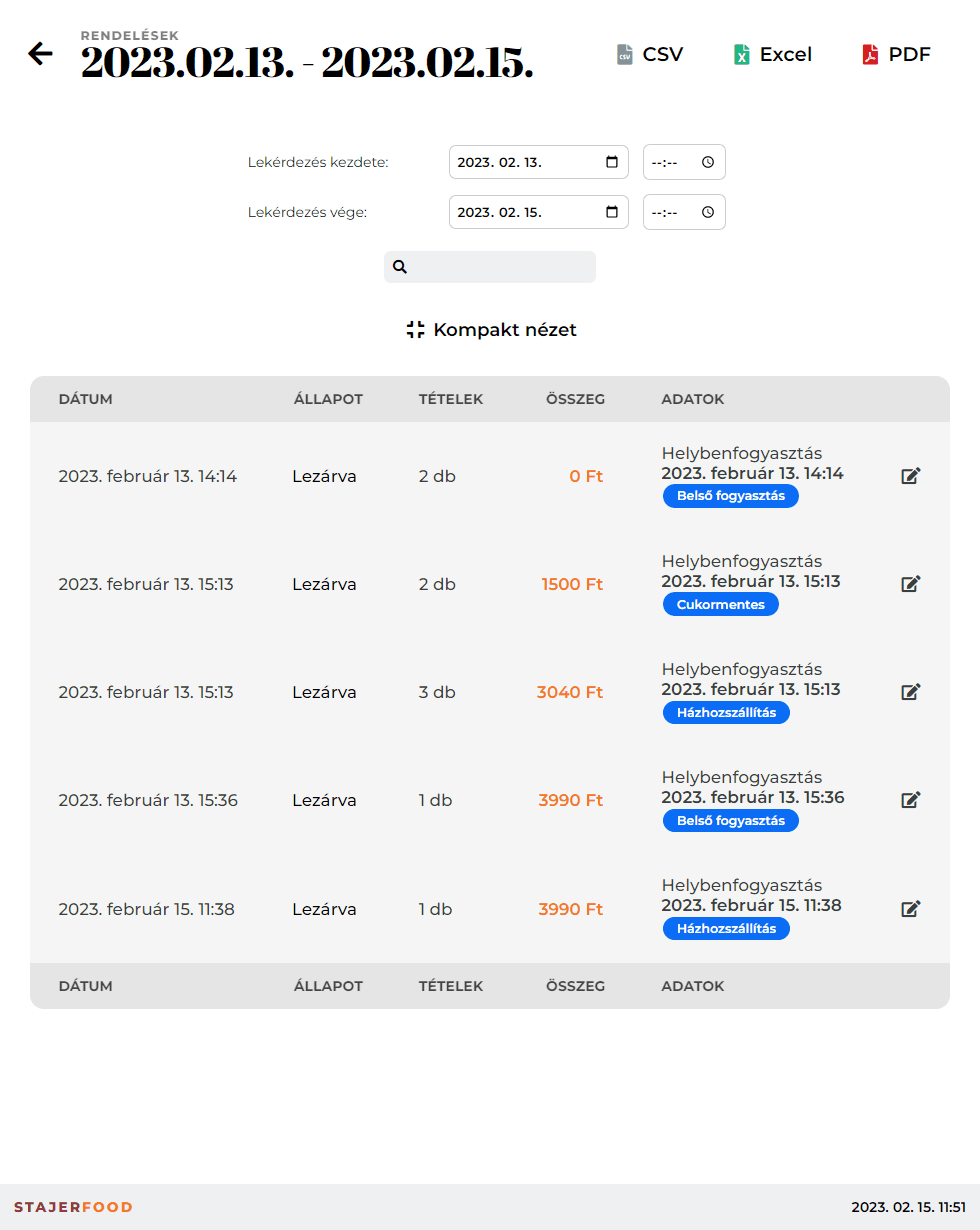Click Belső fogyasztás tag on 15:36 order
The width and height of the screenshot is (980, 1230).
730,820
